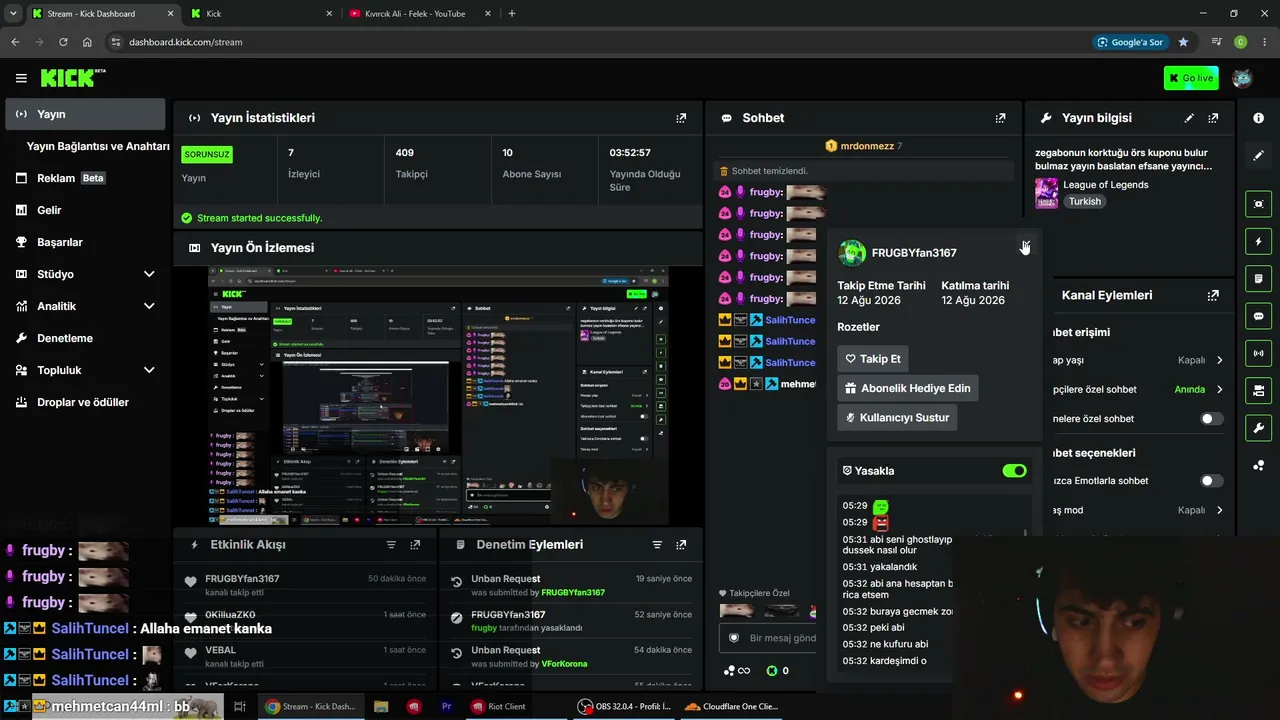Edit stream info with the pencil icon
Screen dimensions: 1280x720
click(x=1189, y=118)
